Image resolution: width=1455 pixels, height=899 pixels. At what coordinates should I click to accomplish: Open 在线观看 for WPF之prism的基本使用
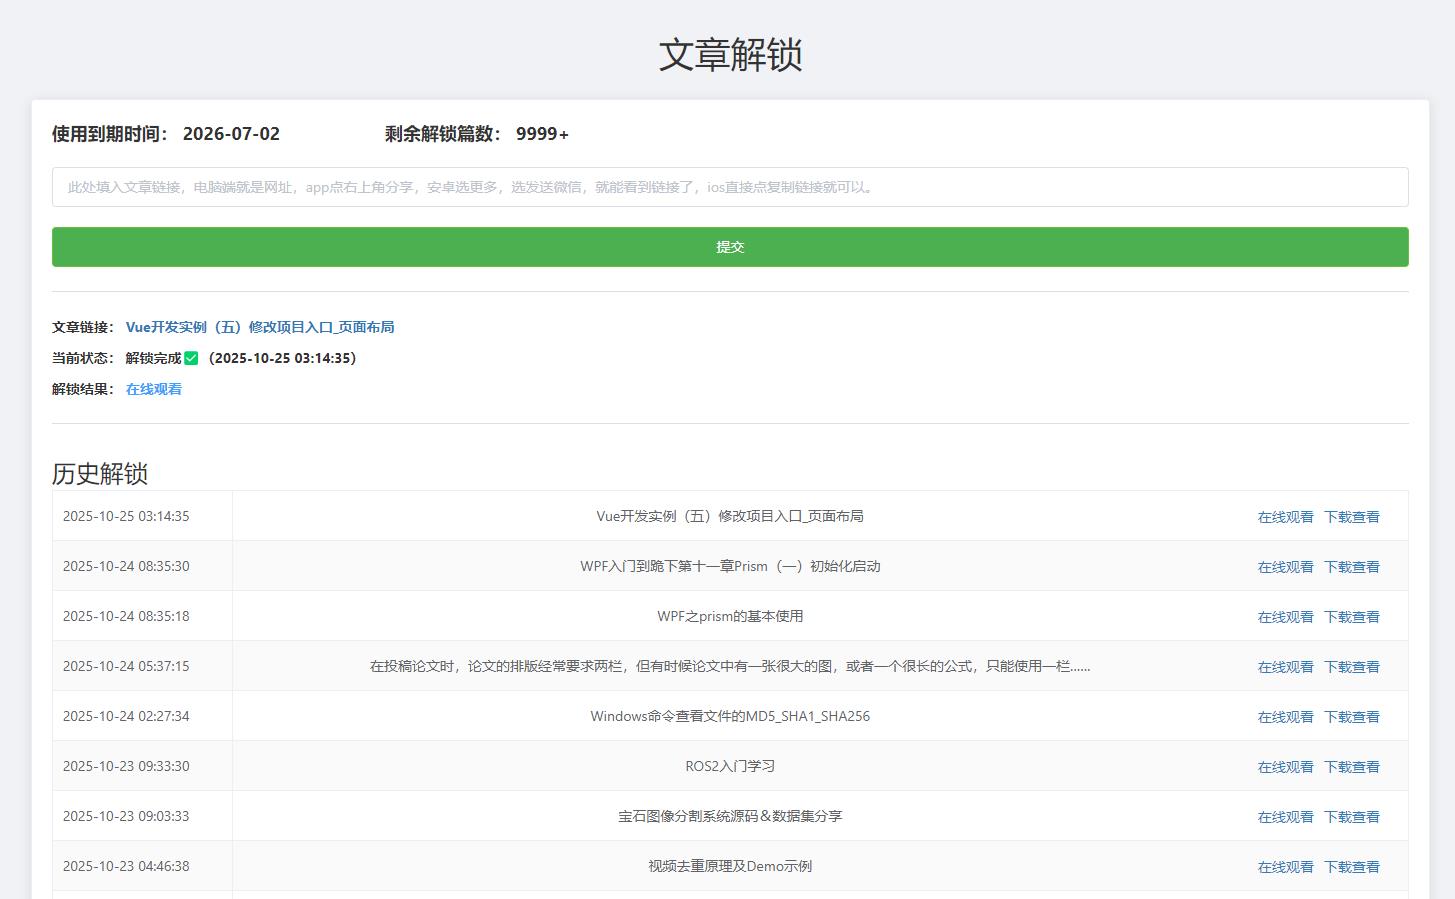click(x=1286, y=616)
